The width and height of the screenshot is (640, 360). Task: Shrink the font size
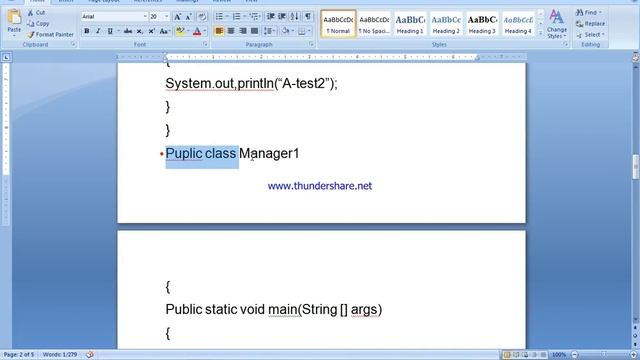[x=189, y=17]
